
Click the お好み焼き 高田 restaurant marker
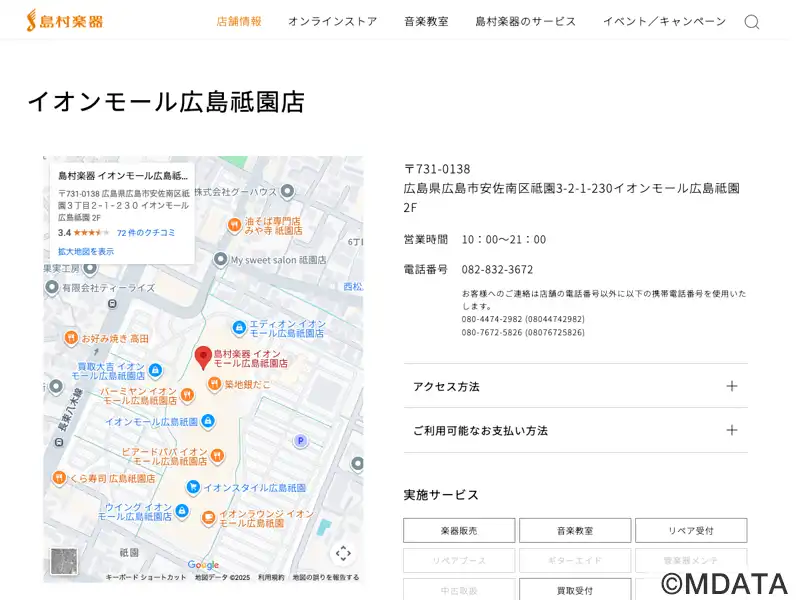[71, 338]
